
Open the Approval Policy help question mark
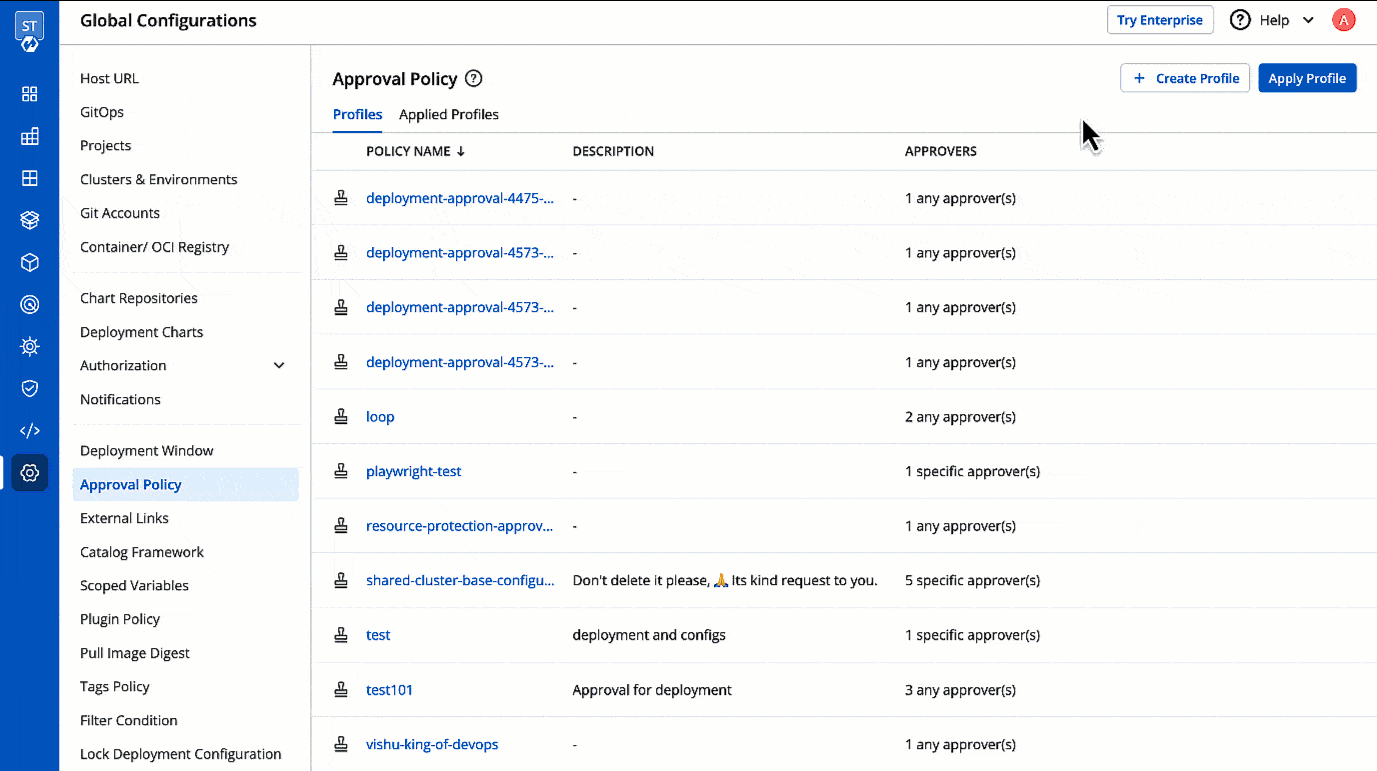tap(473, 78)
